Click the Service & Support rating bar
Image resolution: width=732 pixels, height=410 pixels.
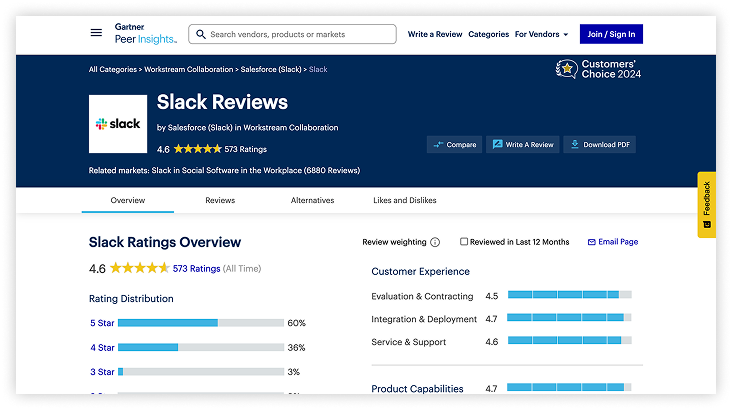coord(570,340)
